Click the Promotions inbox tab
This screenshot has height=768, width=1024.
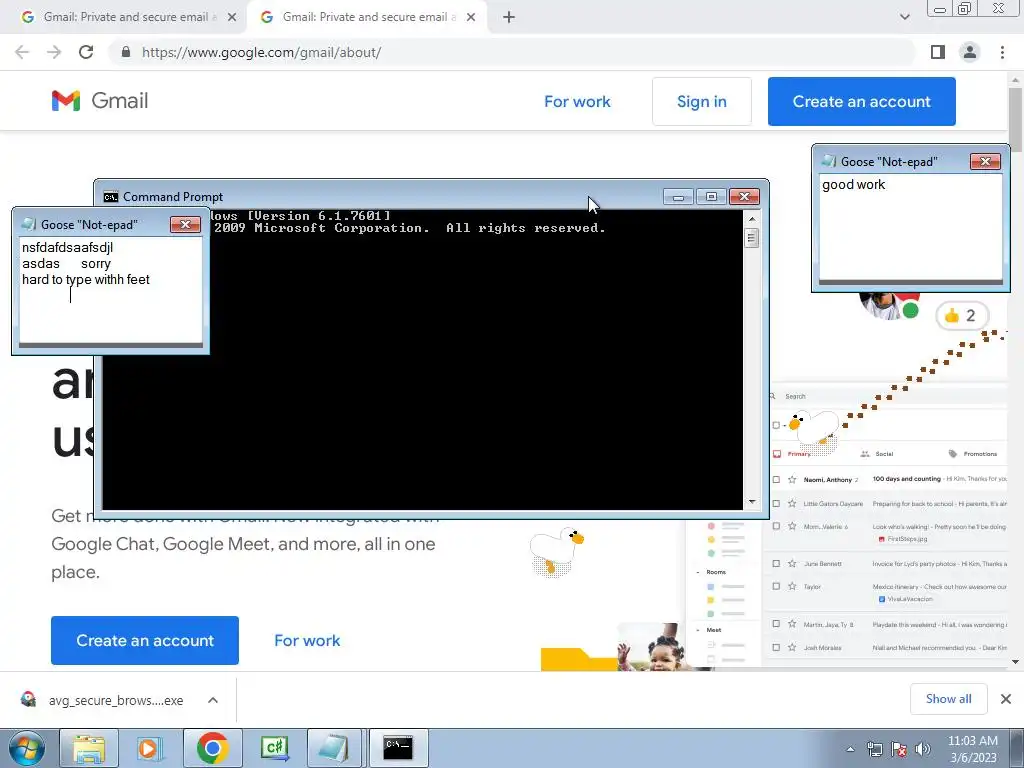tap(972, 454)
